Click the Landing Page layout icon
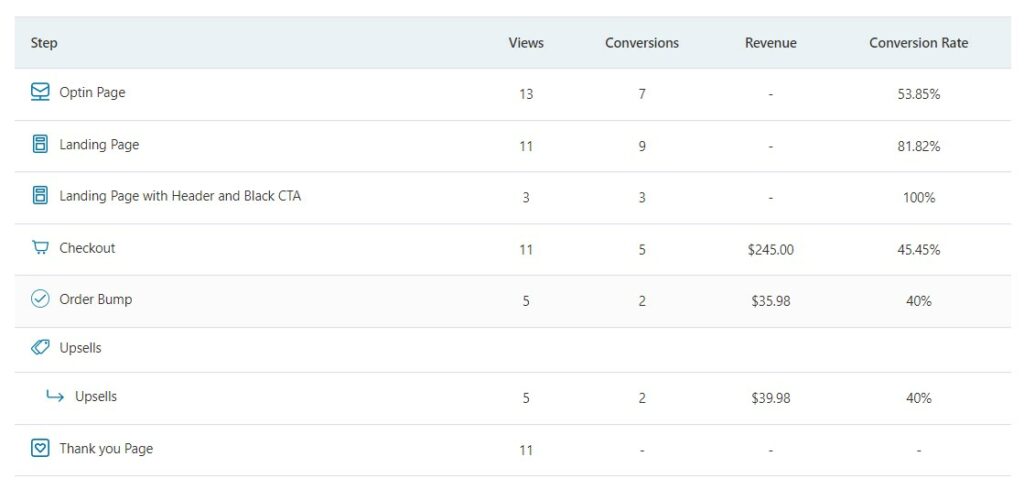The image size is (1024, 489). pos(40,144)
